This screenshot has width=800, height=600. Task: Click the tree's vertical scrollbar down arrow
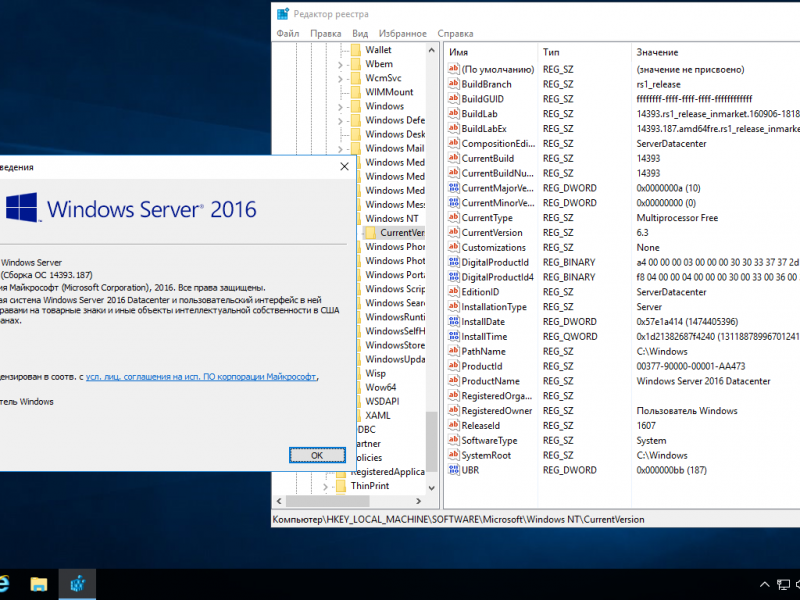432,488
